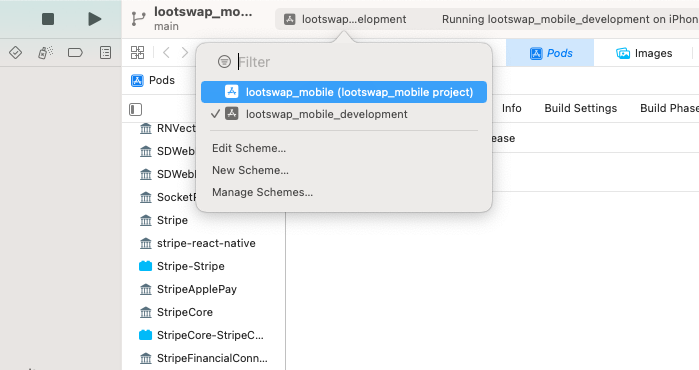699x370 pixels.
Task: Select the StripeFinancialConn... target
Action: 205,358
